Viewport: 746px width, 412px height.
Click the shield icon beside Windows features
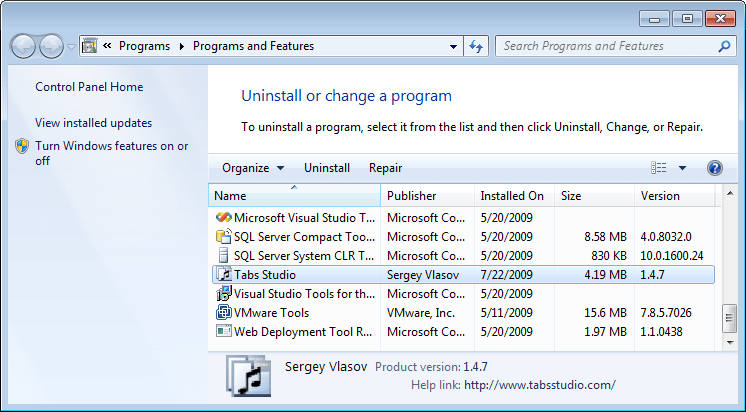click(22, 146)
